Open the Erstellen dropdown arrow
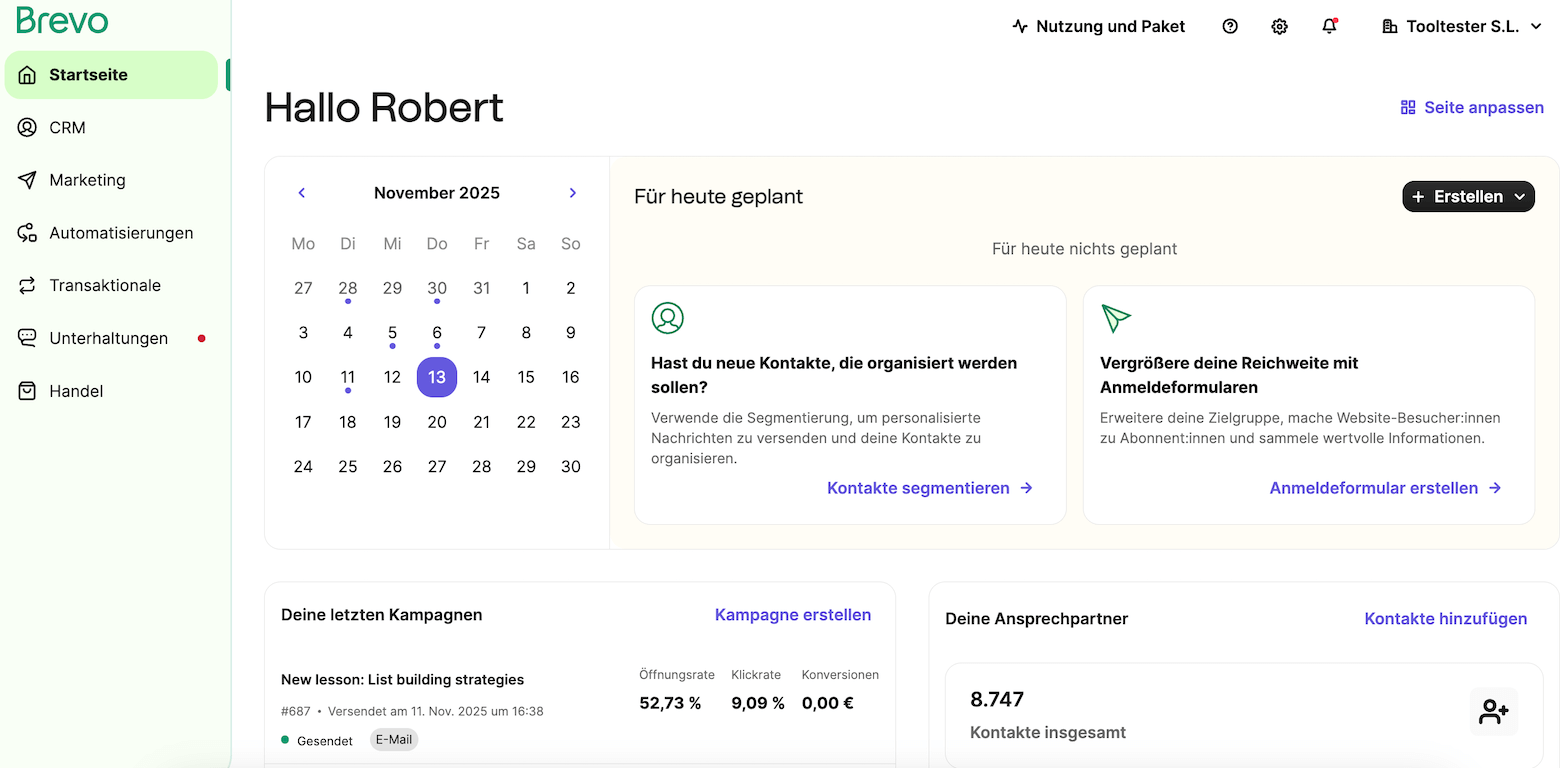The width and height of the screenshot is (1560, 768). pyautogui.click(x=1521, y=196)
